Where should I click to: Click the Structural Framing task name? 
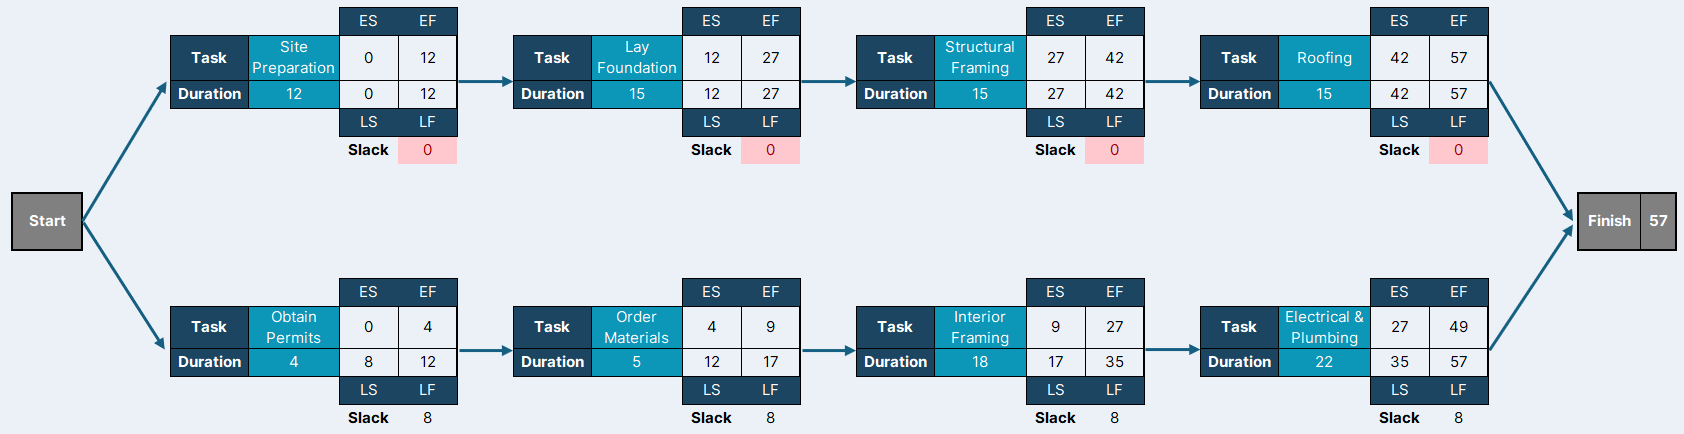click(980, 58)
